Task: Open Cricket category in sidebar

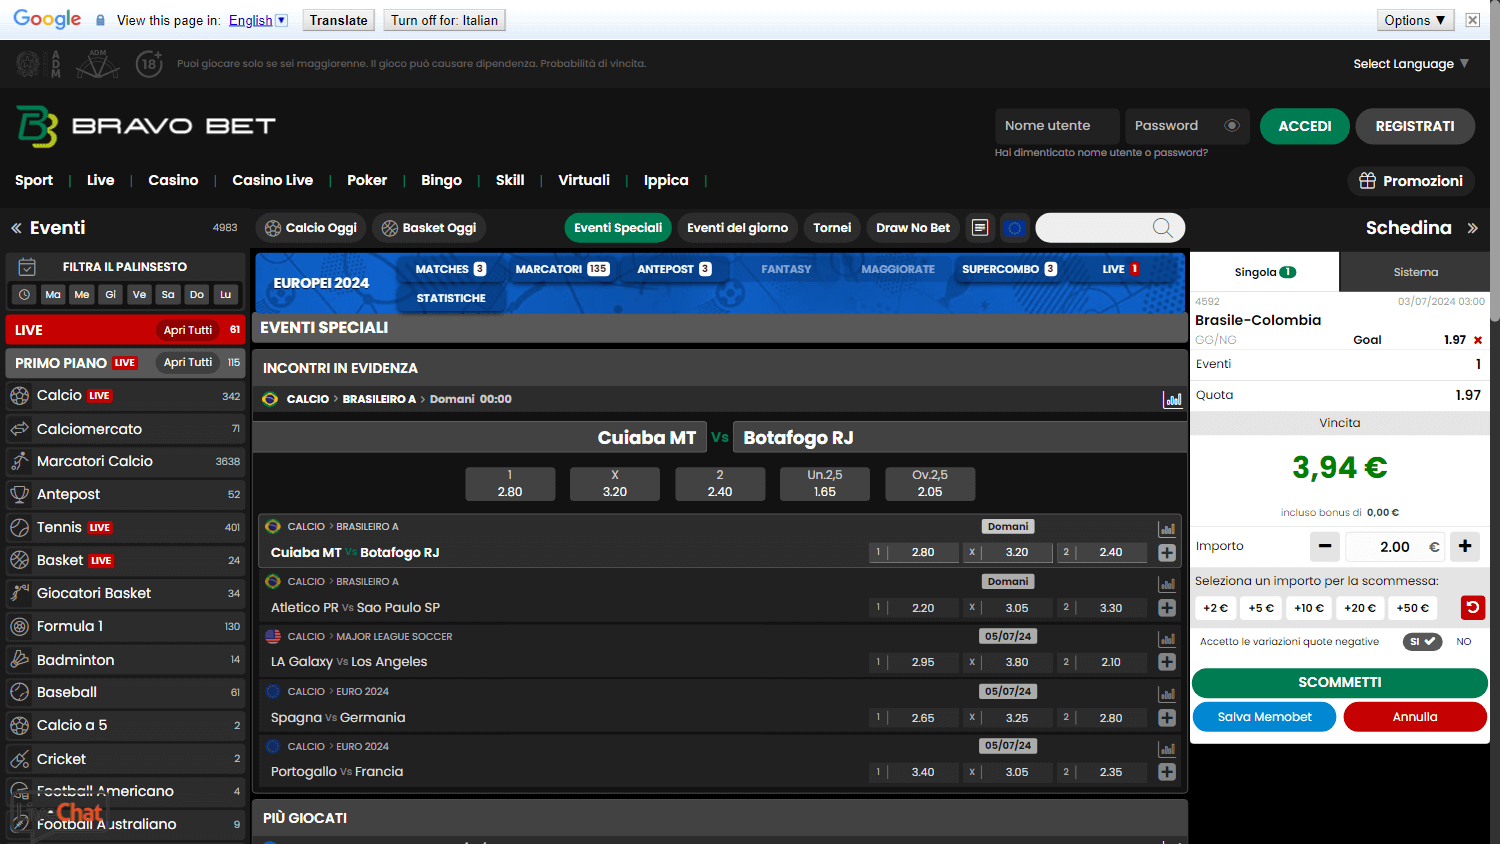Action: 125,759
